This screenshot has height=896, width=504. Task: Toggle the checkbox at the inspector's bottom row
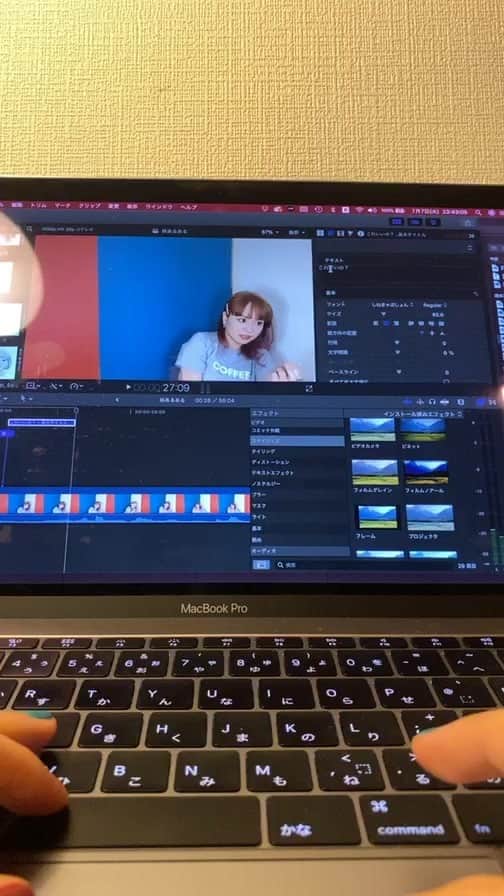click(446, 381)
